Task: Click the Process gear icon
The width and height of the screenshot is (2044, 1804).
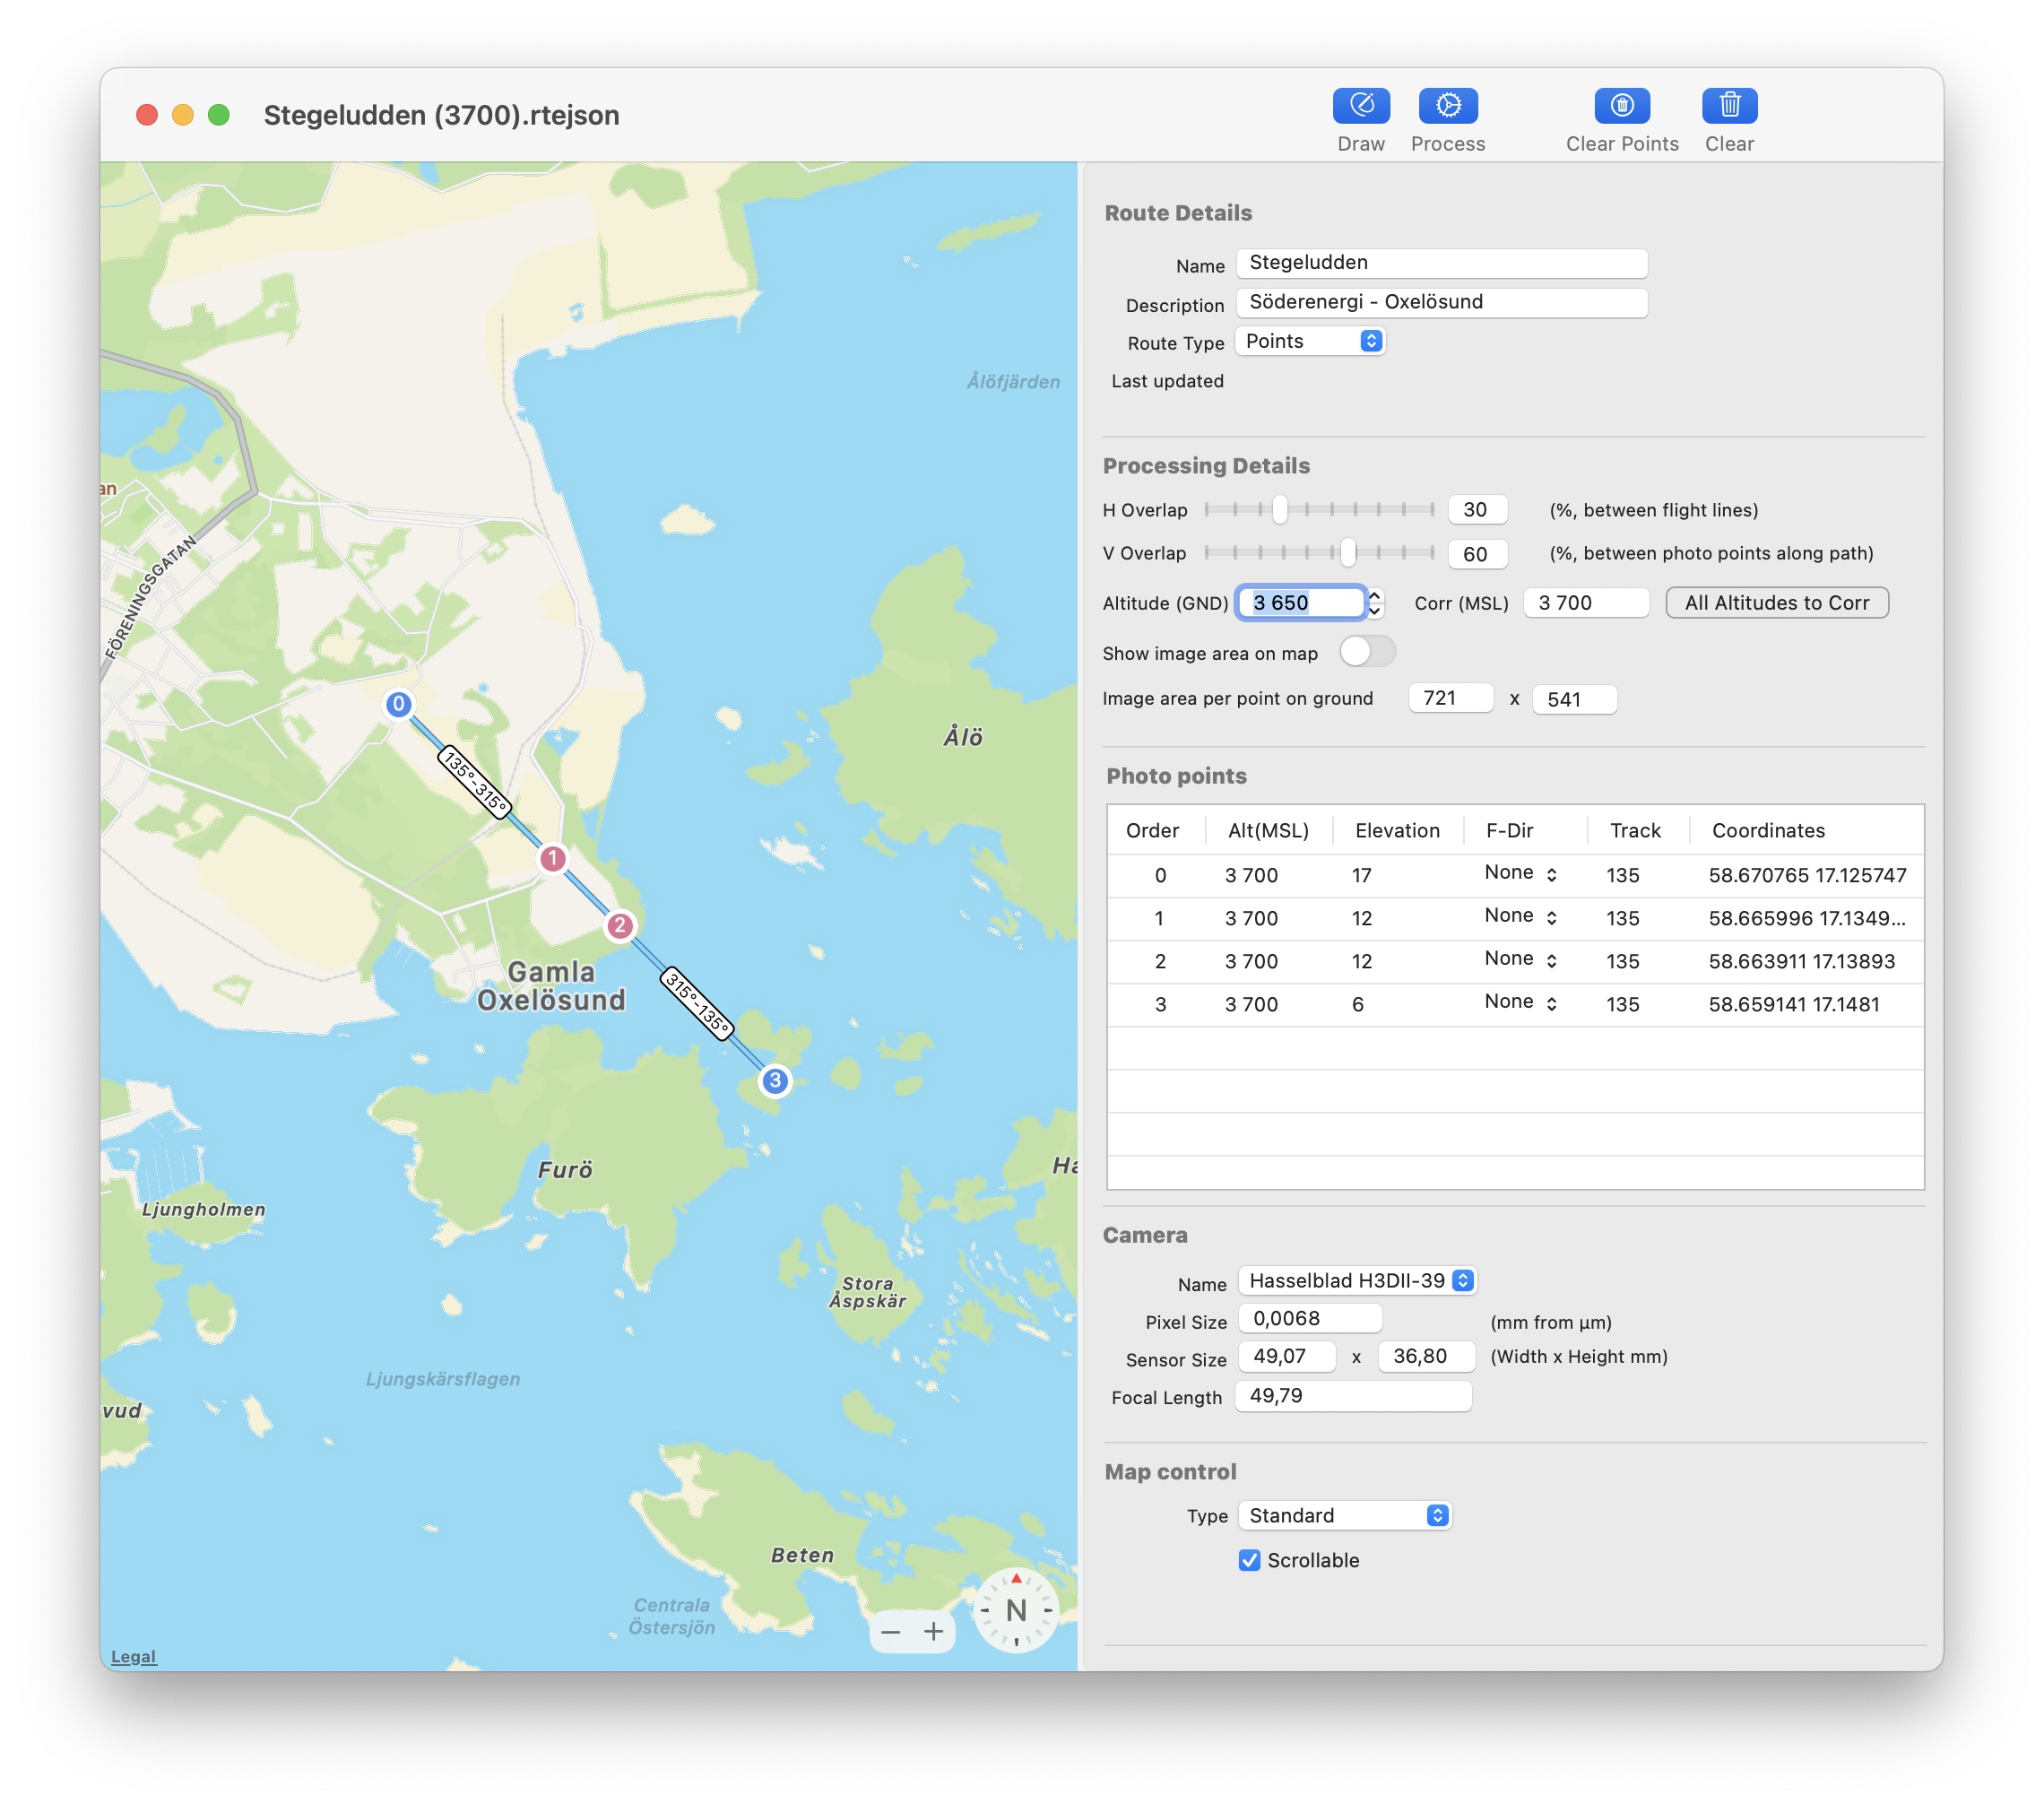Action: [x=1447, y=105]
